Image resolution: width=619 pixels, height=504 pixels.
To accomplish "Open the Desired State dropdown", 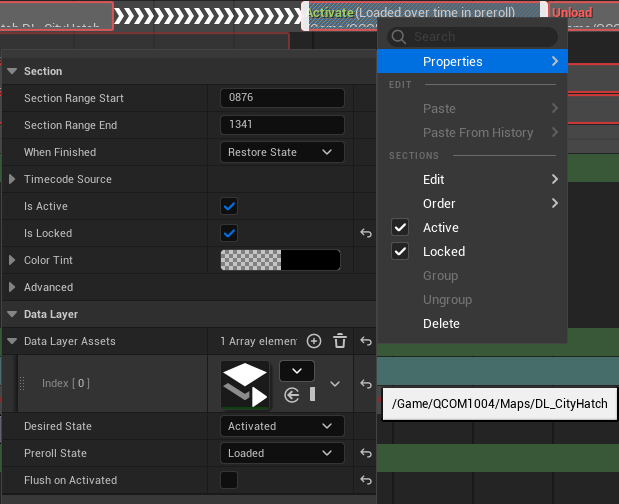I will [x=282, y=426].
